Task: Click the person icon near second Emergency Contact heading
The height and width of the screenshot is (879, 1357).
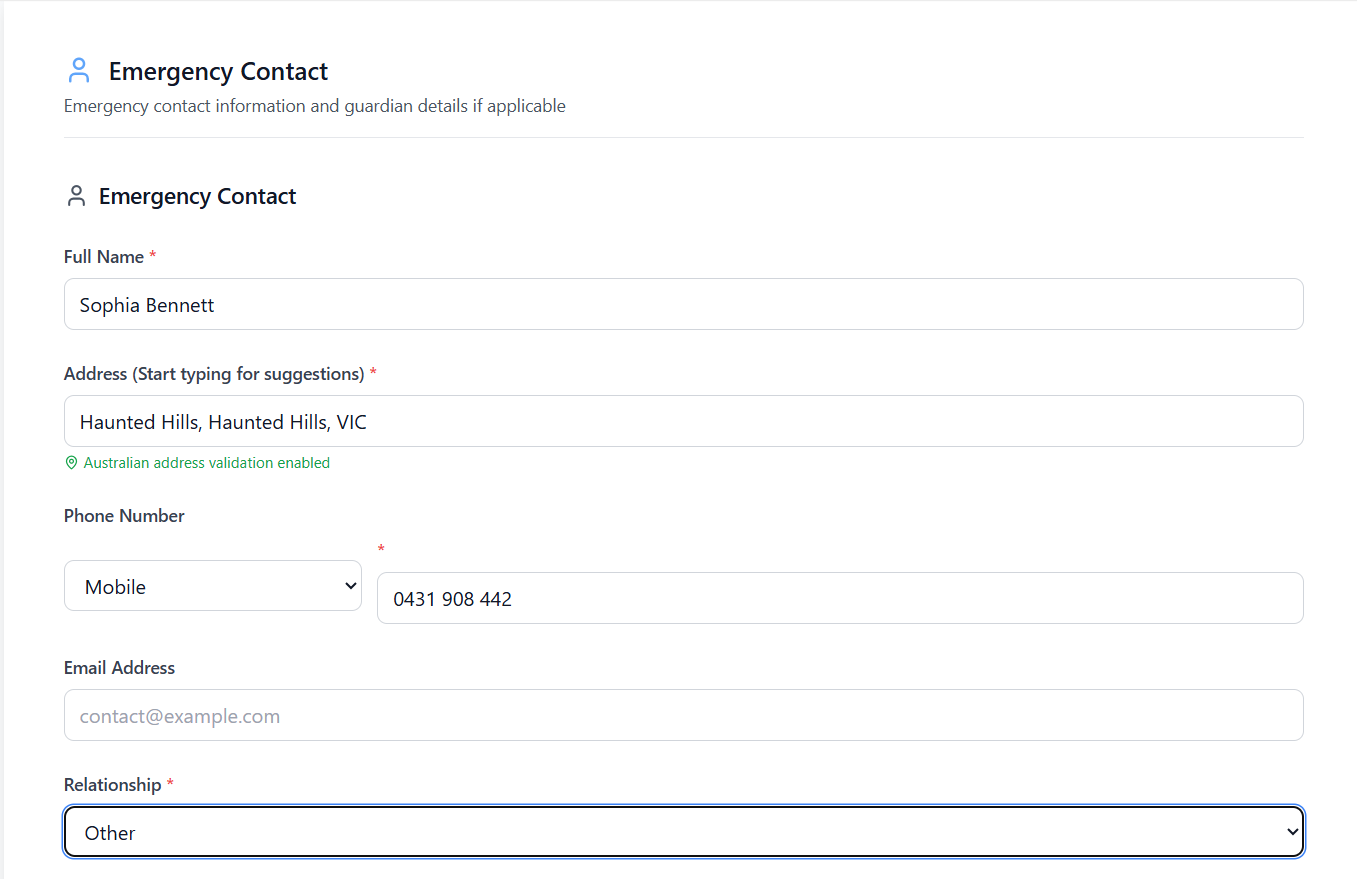Action: pyautogui.click(x=76, y=195)
